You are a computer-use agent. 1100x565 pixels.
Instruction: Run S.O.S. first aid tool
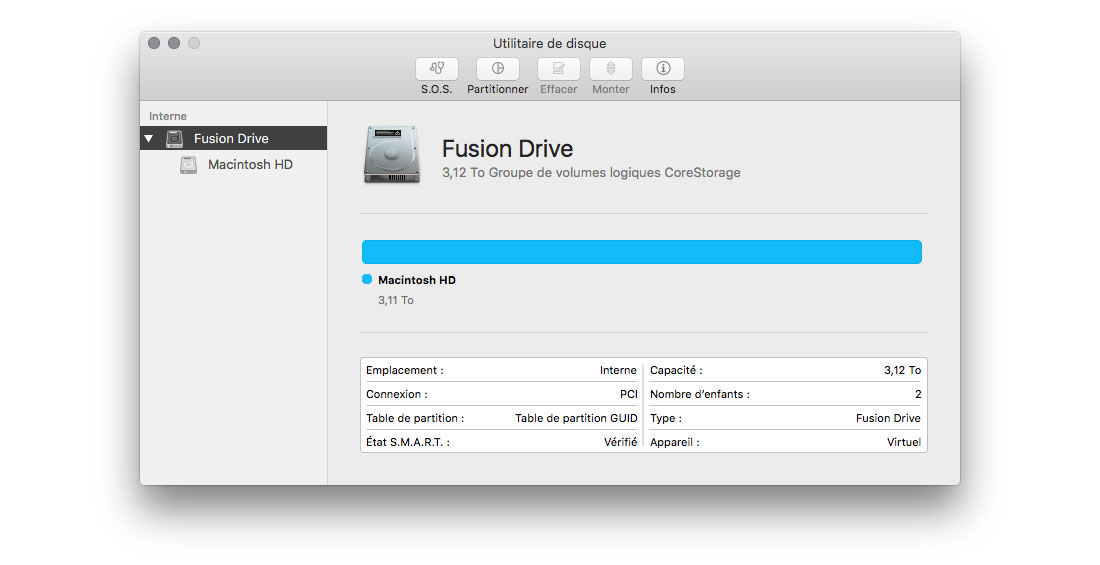click(436, 69)
